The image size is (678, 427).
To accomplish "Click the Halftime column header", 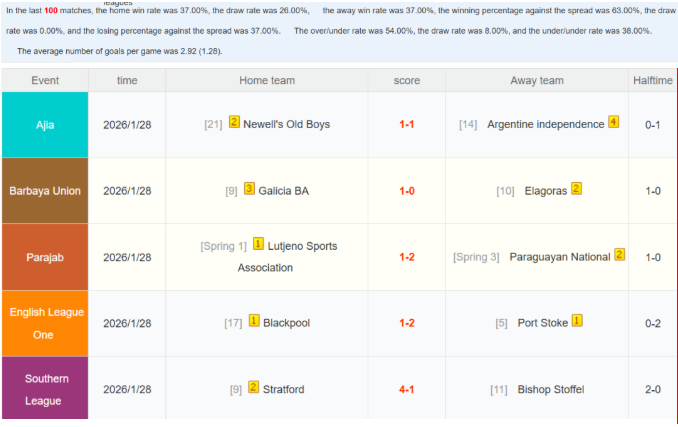I will point(653,80).
